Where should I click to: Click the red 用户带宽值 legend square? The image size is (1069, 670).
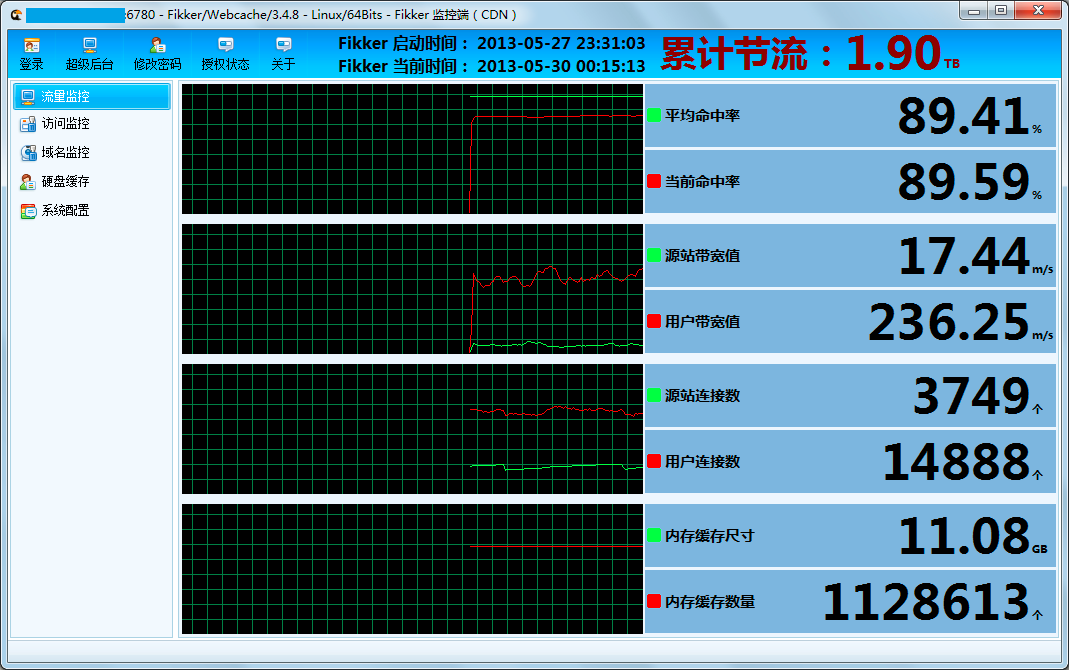point(654,321)
